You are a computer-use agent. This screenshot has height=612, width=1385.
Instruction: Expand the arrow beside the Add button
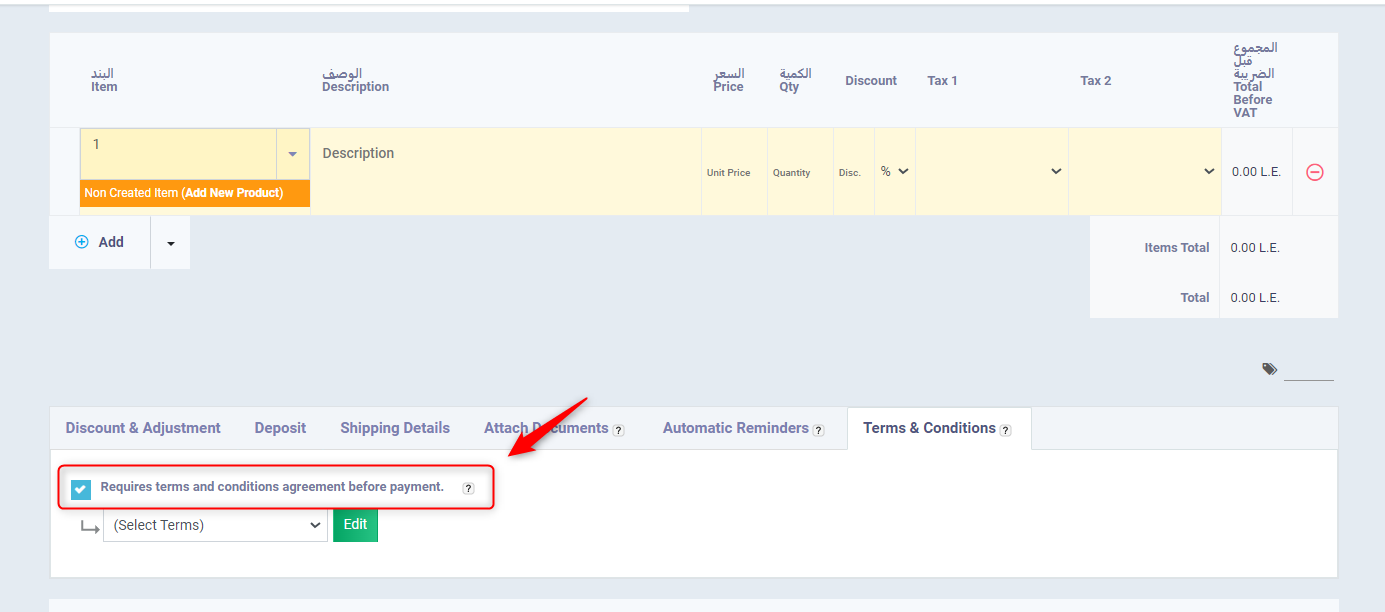tap(171, 243)
